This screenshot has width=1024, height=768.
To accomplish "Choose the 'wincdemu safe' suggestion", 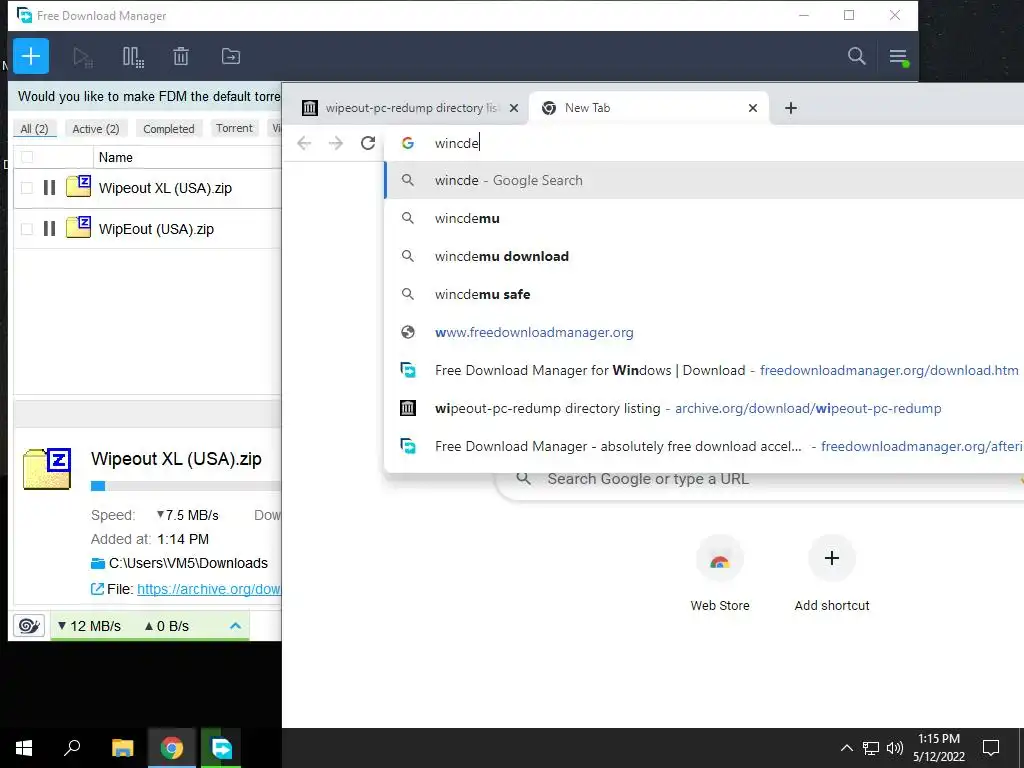I will click(x=704, y=294).
